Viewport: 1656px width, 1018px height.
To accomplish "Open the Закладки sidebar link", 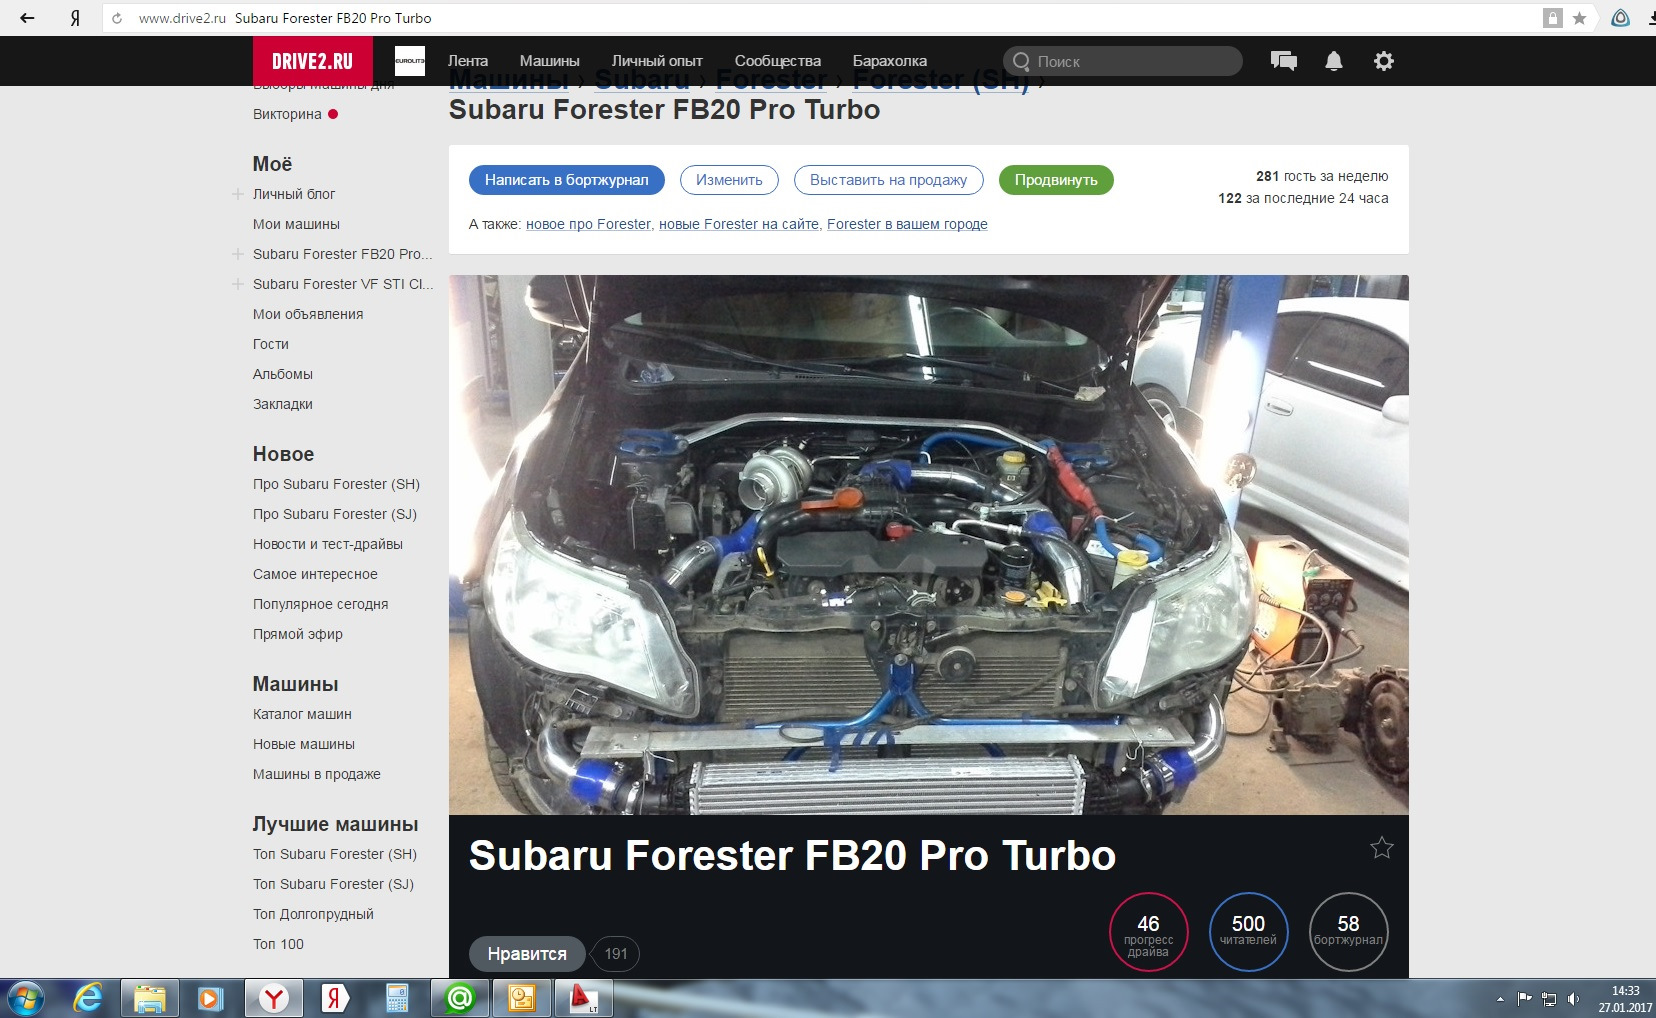I will [x=283, y=404].
